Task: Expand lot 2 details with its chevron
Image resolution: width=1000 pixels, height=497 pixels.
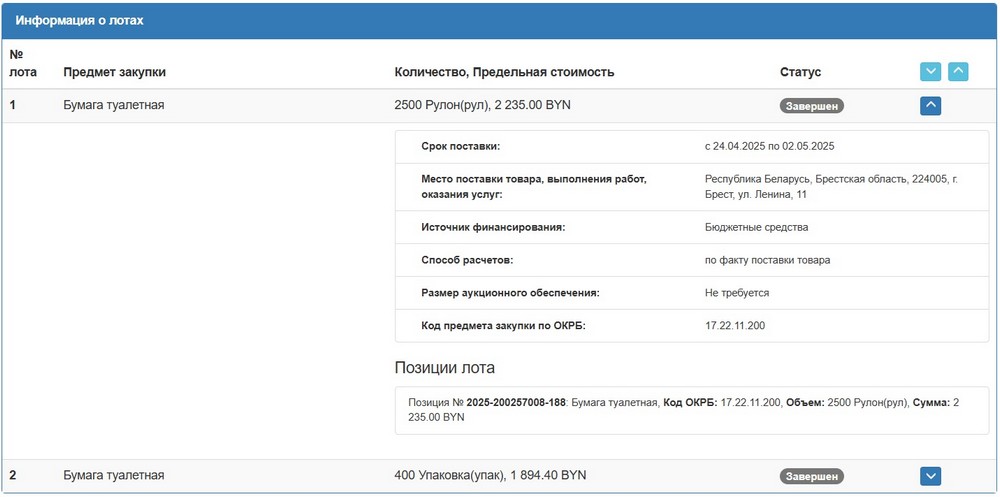Action: pos(930,476)
